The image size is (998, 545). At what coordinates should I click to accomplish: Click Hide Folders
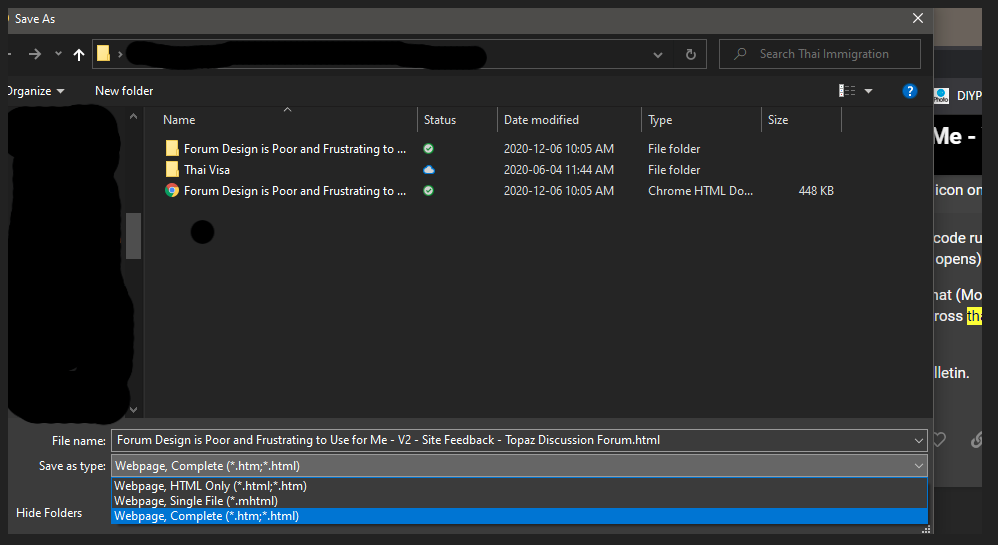[x=49, y=513]
